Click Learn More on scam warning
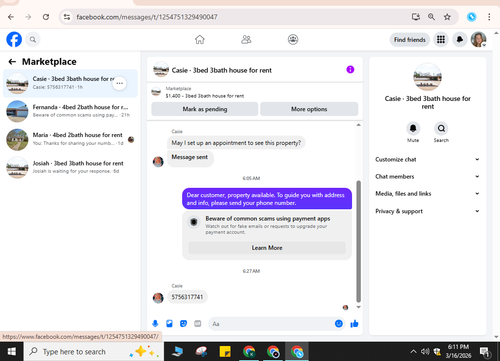 tap(267, 248)
